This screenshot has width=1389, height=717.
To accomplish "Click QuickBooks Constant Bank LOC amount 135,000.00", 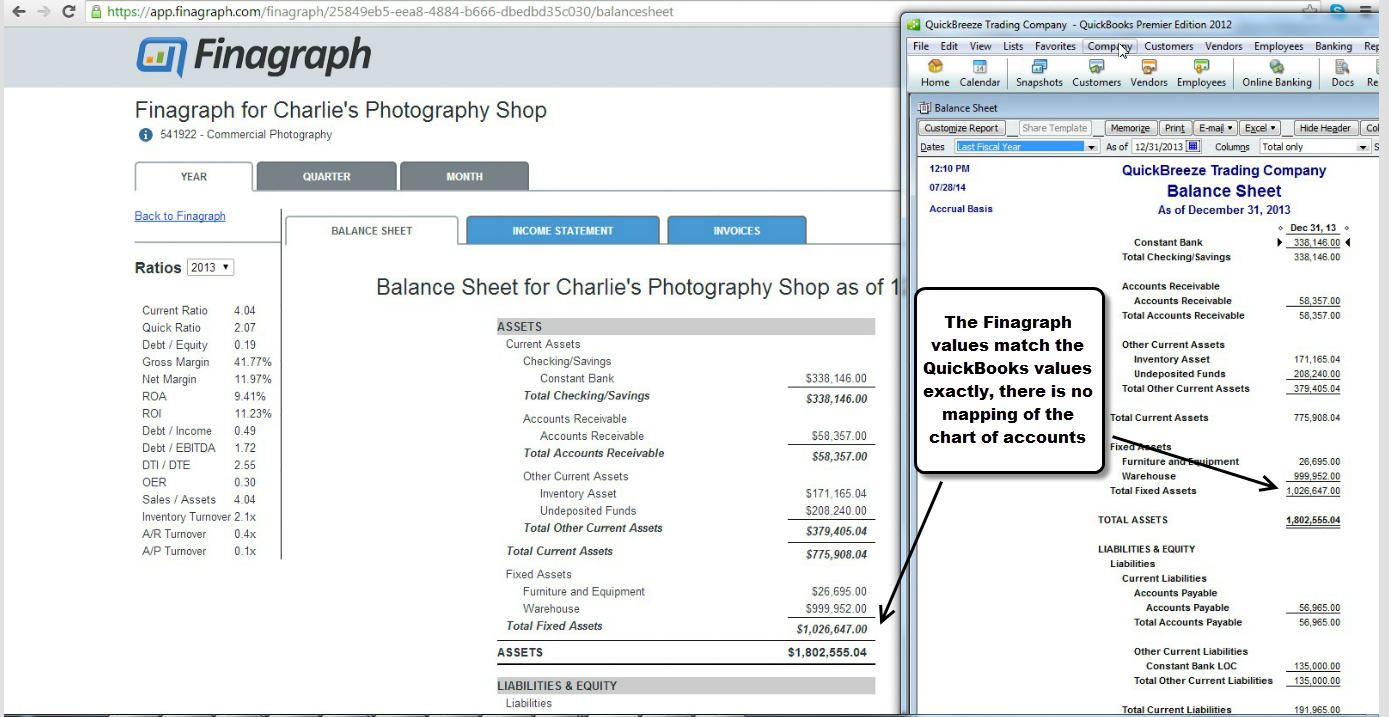I will coord(1319,666).
